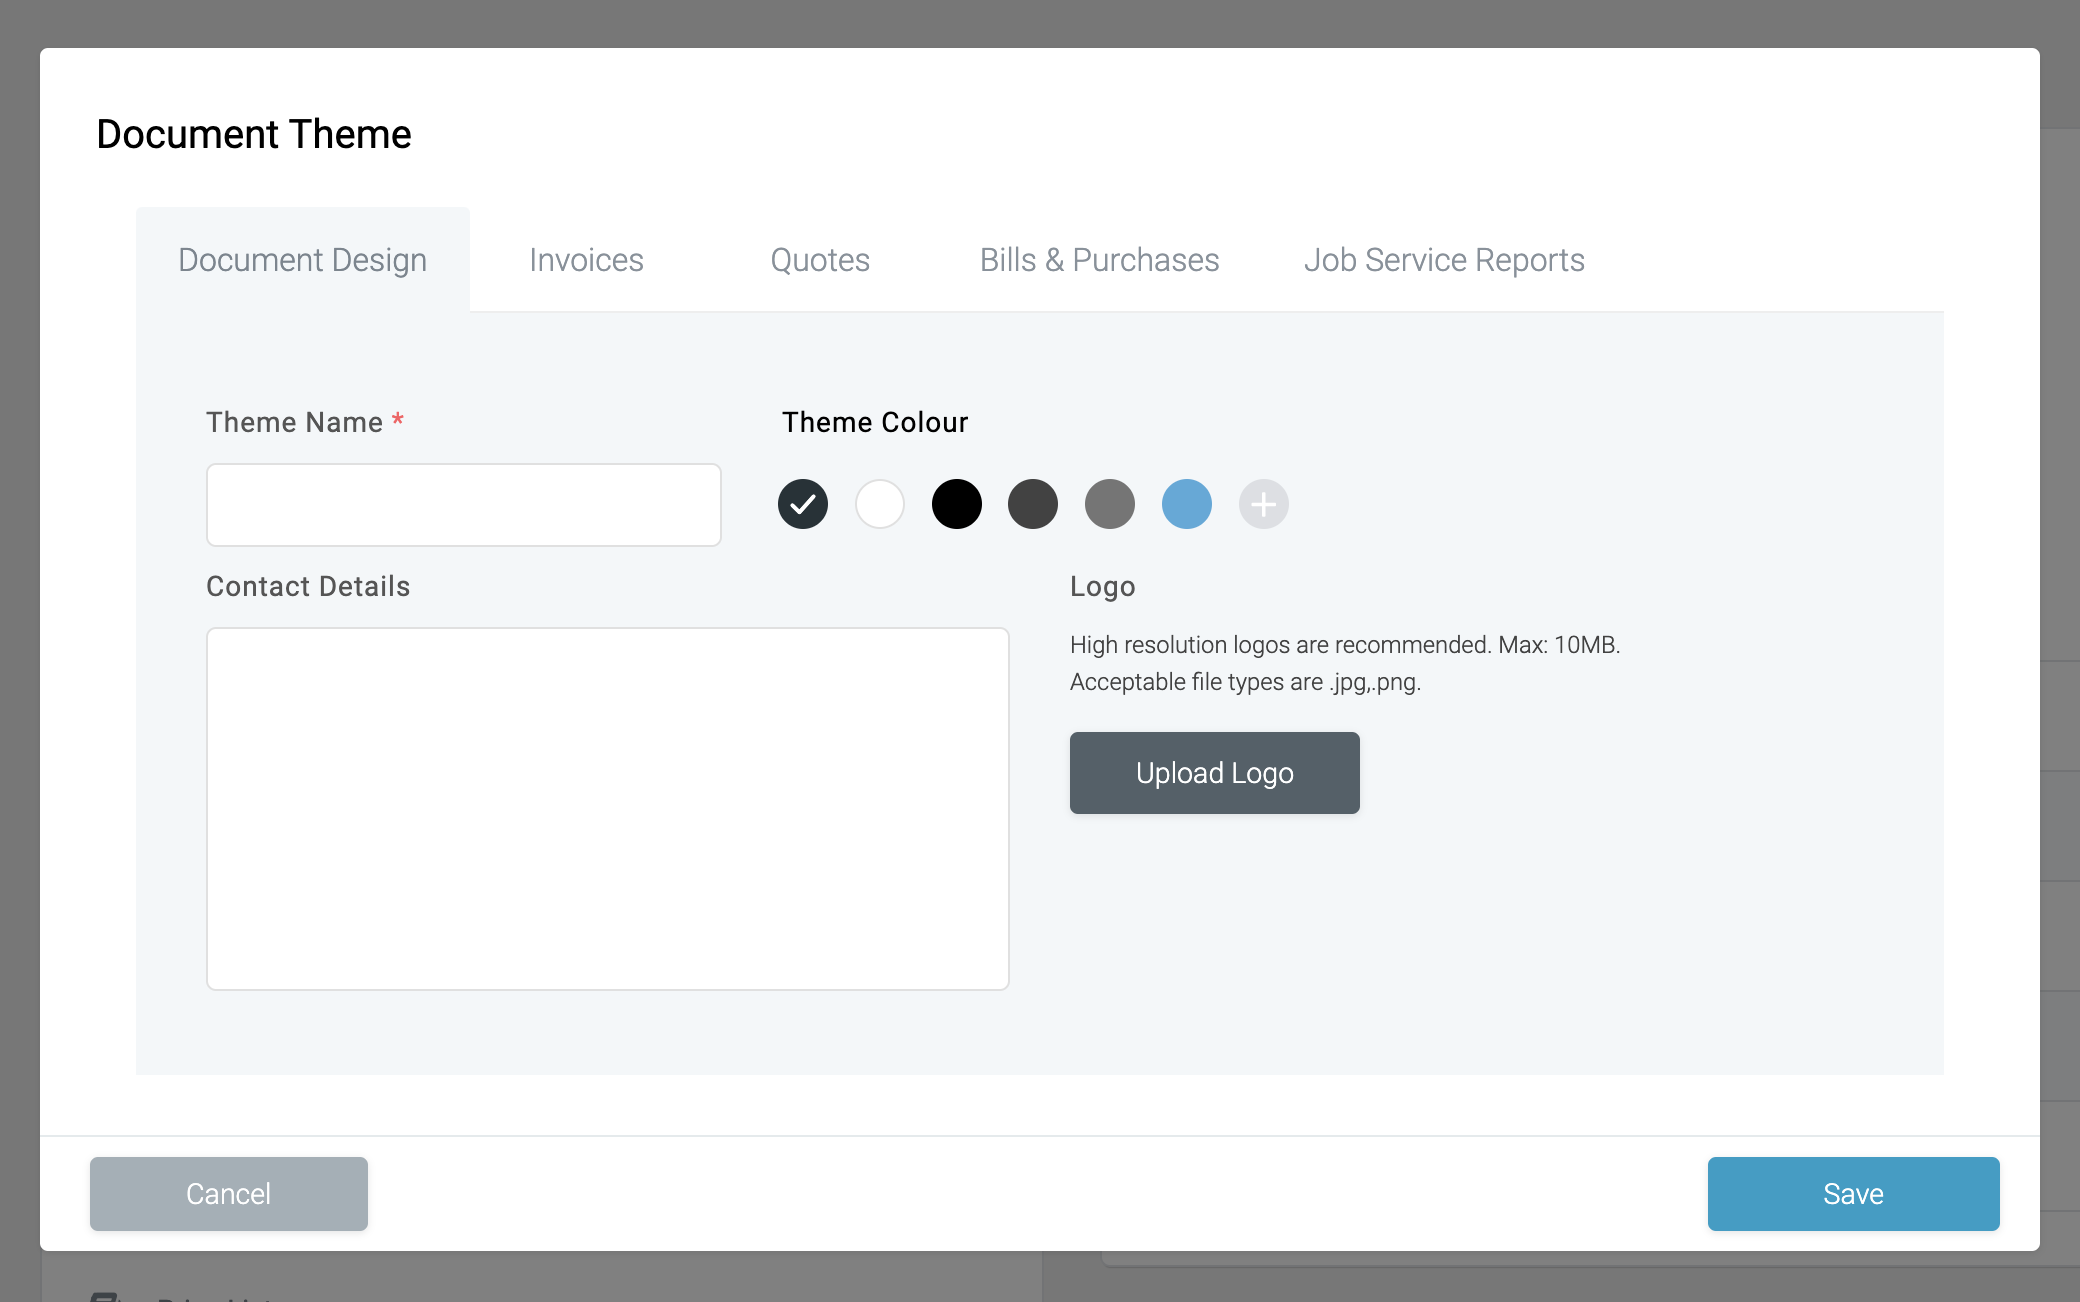Add a custom theme colour via the plus icon
The width and height of the screenshot is (2080, 1302).
tap(1263, 504)
